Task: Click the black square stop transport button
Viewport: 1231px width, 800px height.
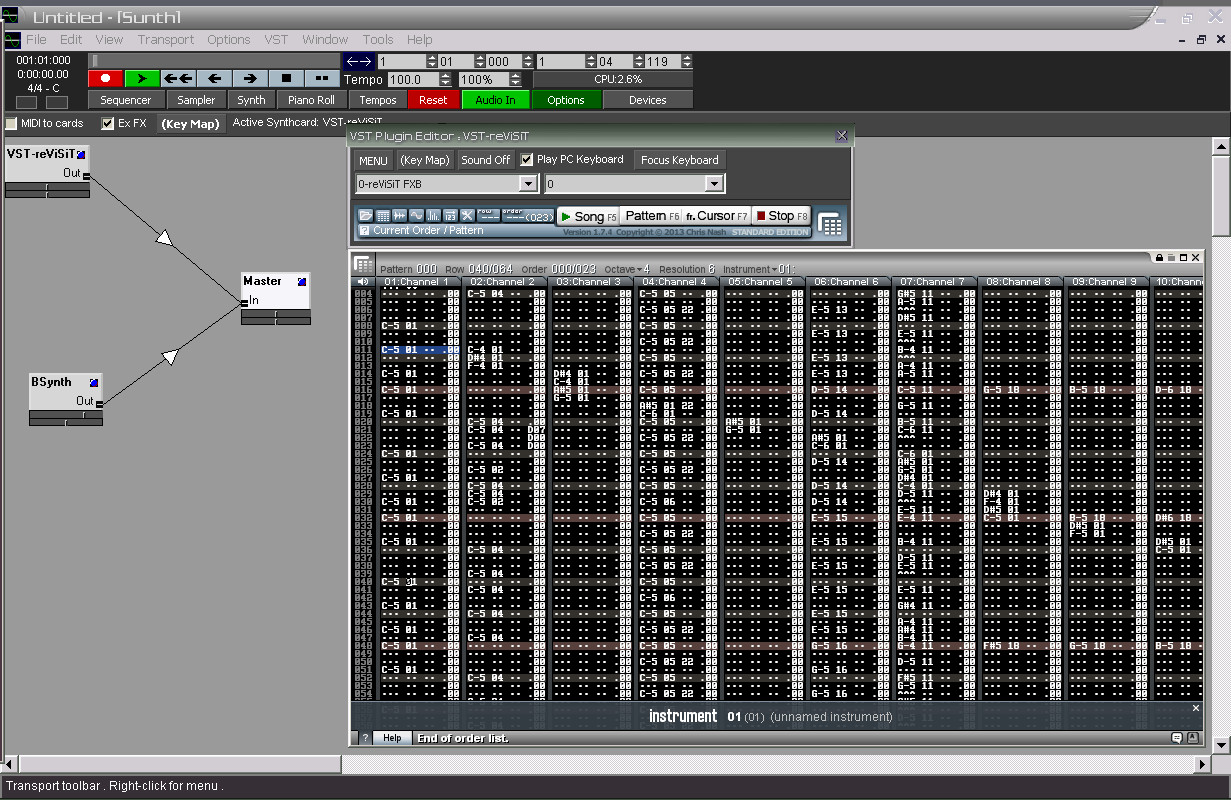Action: click(x=286, y=79)
